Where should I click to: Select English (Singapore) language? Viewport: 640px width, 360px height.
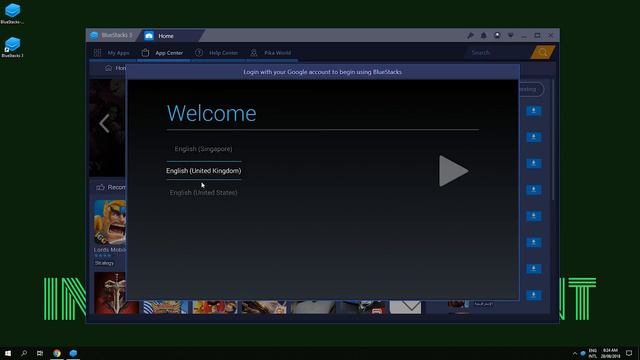pyautogui.click(x=203, y=149)
